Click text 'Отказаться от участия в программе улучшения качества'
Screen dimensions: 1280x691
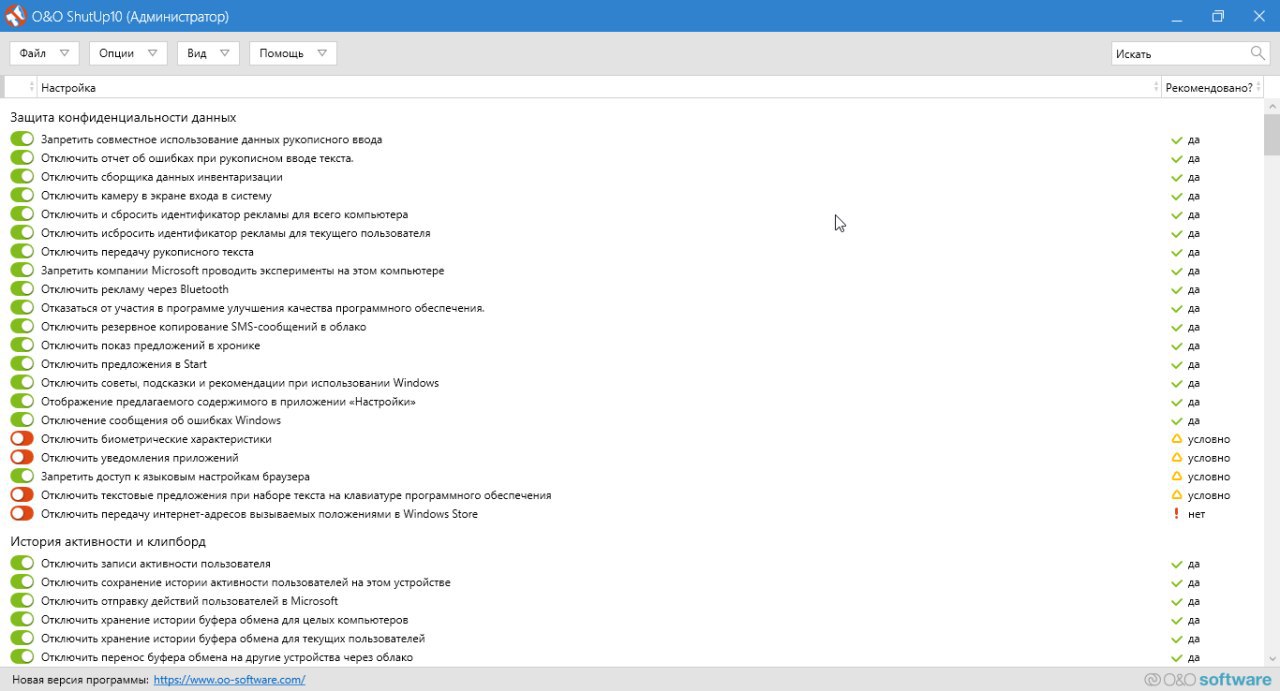coord(263,308)
